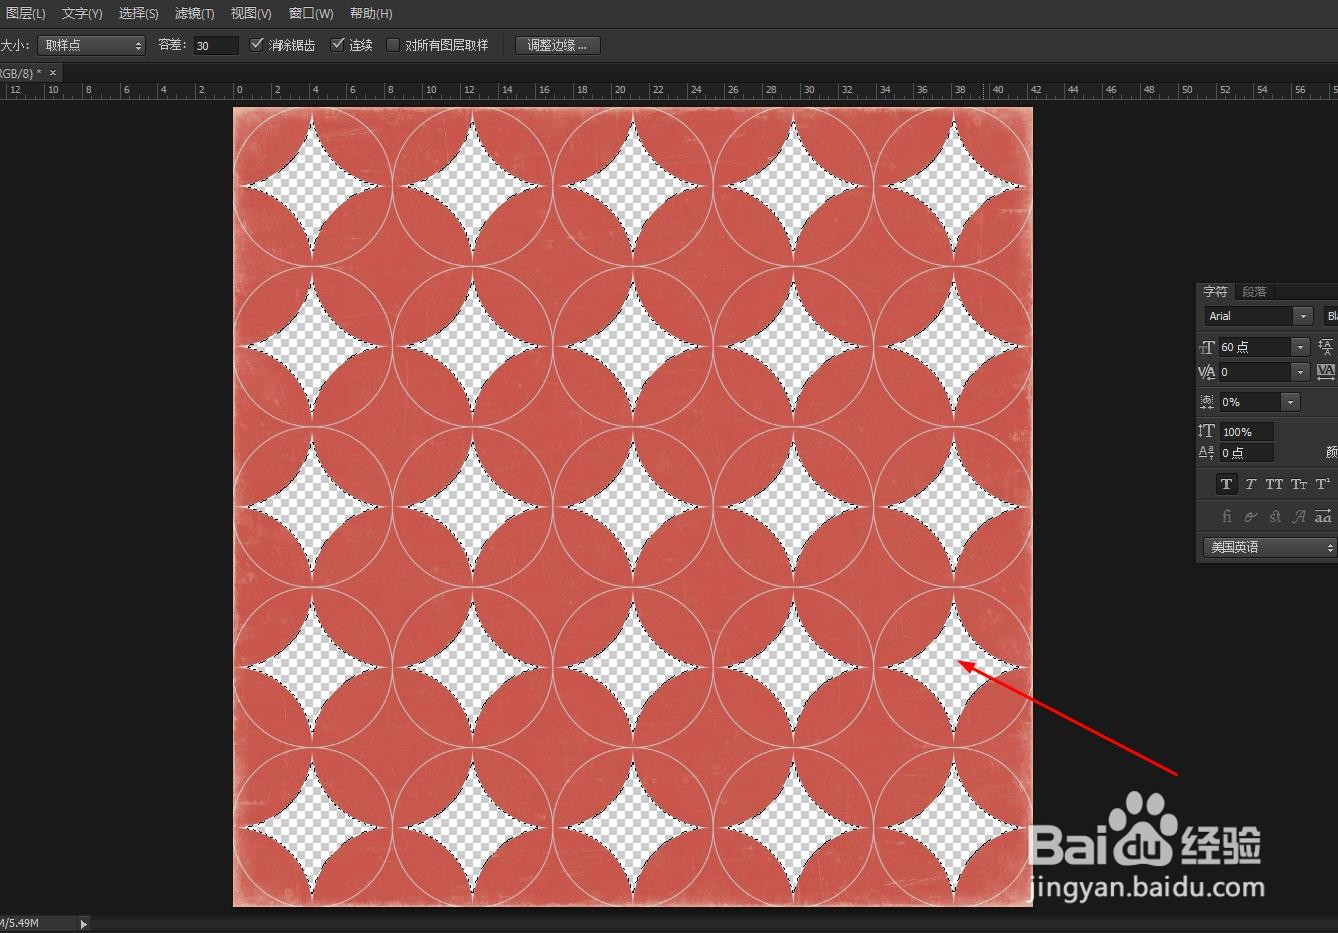Click the st discretionary ligatures icon
Viewport: 1338px width, 933px height.
pyautogui.click(x=1274, y=517)
